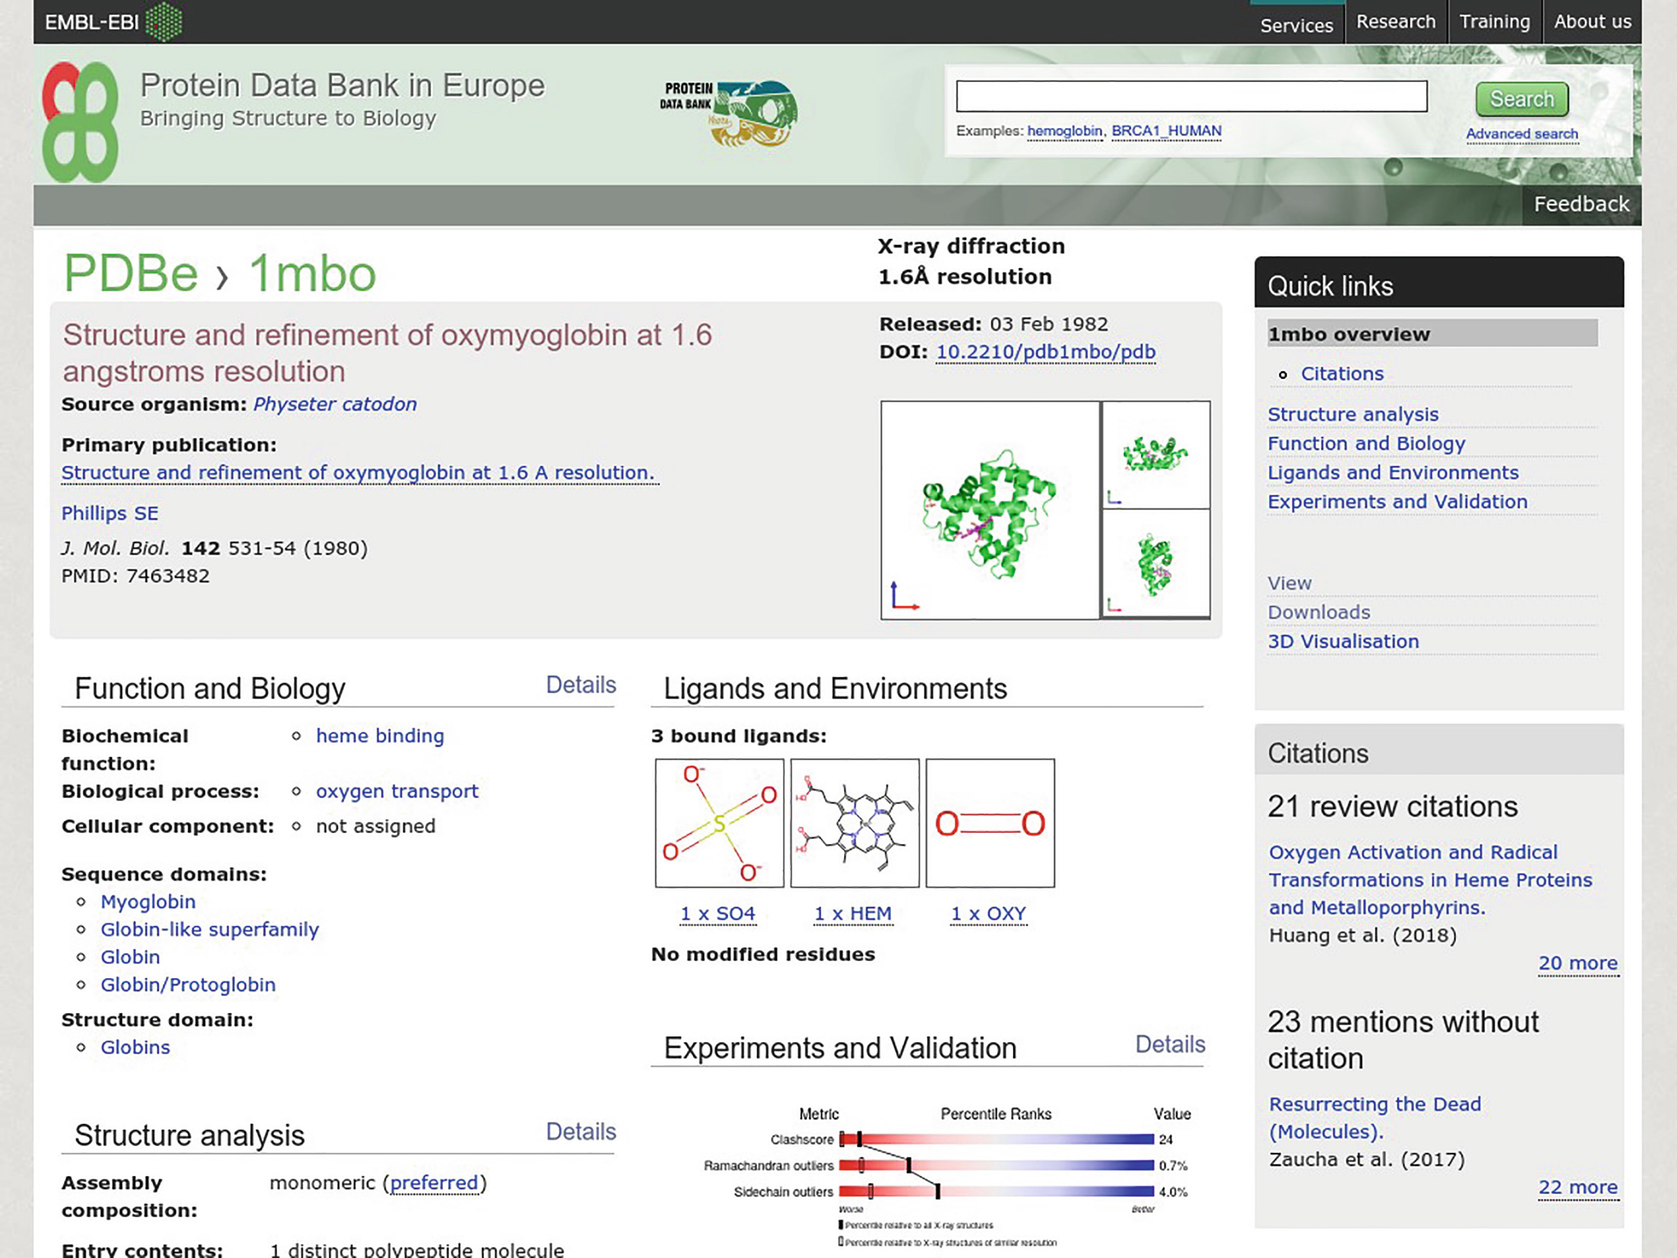Image resolution: width=1677 pixels, height=1258 pixels.
Task: Click the HEM heme ligand diagram
Action: click(855, 823)
